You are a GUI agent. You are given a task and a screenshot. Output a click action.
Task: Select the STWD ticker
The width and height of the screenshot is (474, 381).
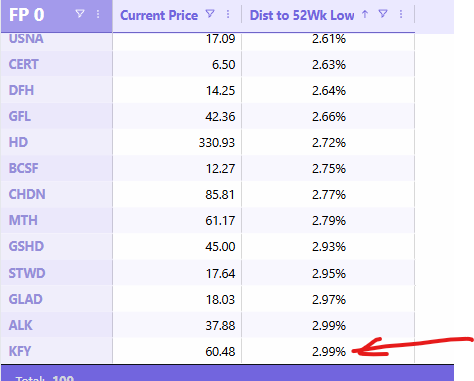click(x=27, y=273)
